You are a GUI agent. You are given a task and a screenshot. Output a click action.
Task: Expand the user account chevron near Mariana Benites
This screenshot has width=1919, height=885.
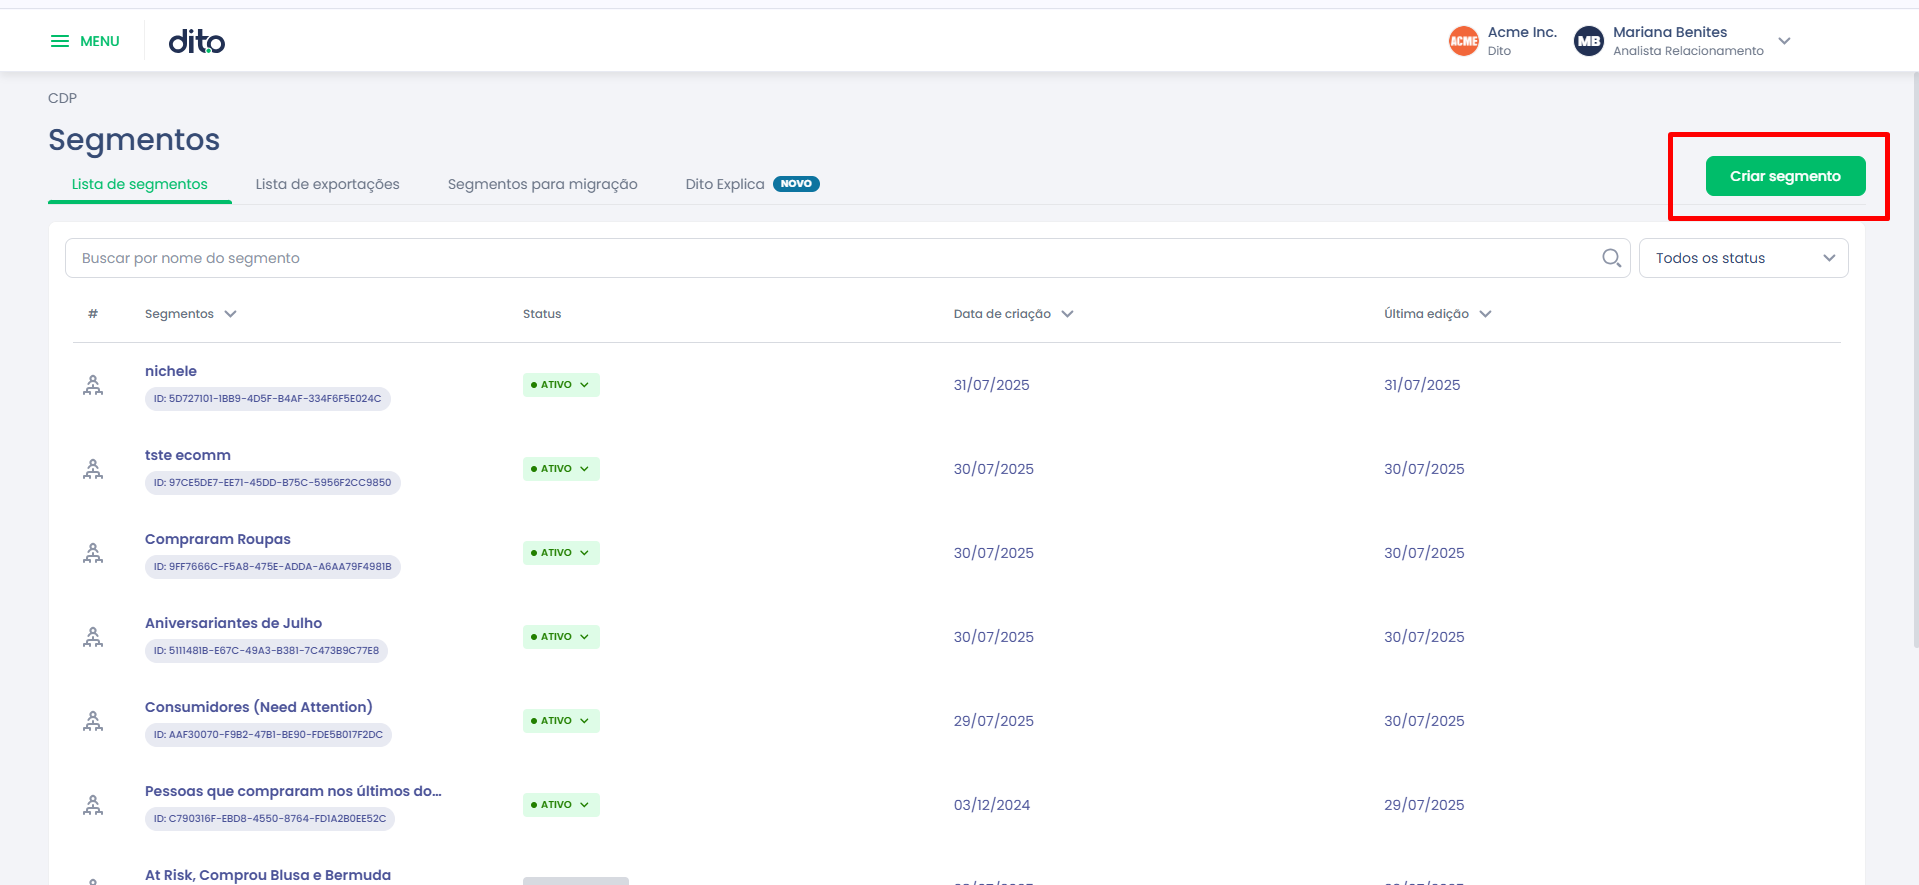click(1784, 41)
